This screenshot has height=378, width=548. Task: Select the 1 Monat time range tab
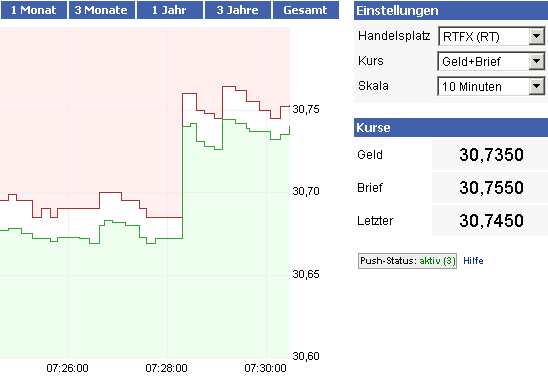(34, 10)
